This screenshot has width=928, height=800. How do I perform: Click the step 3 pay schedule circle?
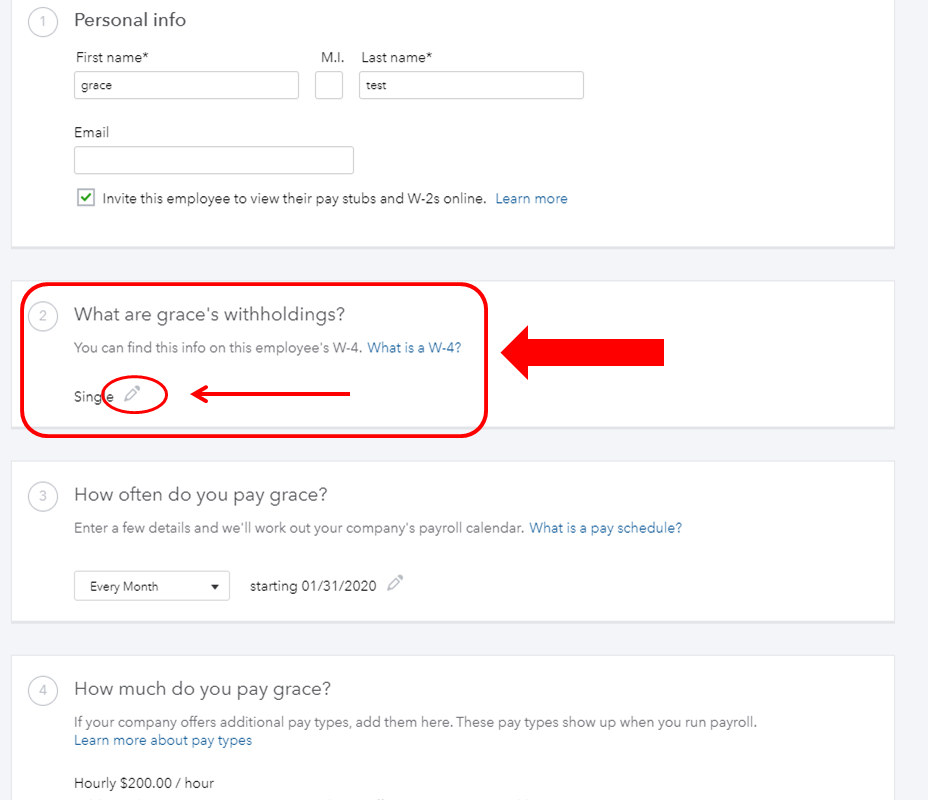point(42,496)
